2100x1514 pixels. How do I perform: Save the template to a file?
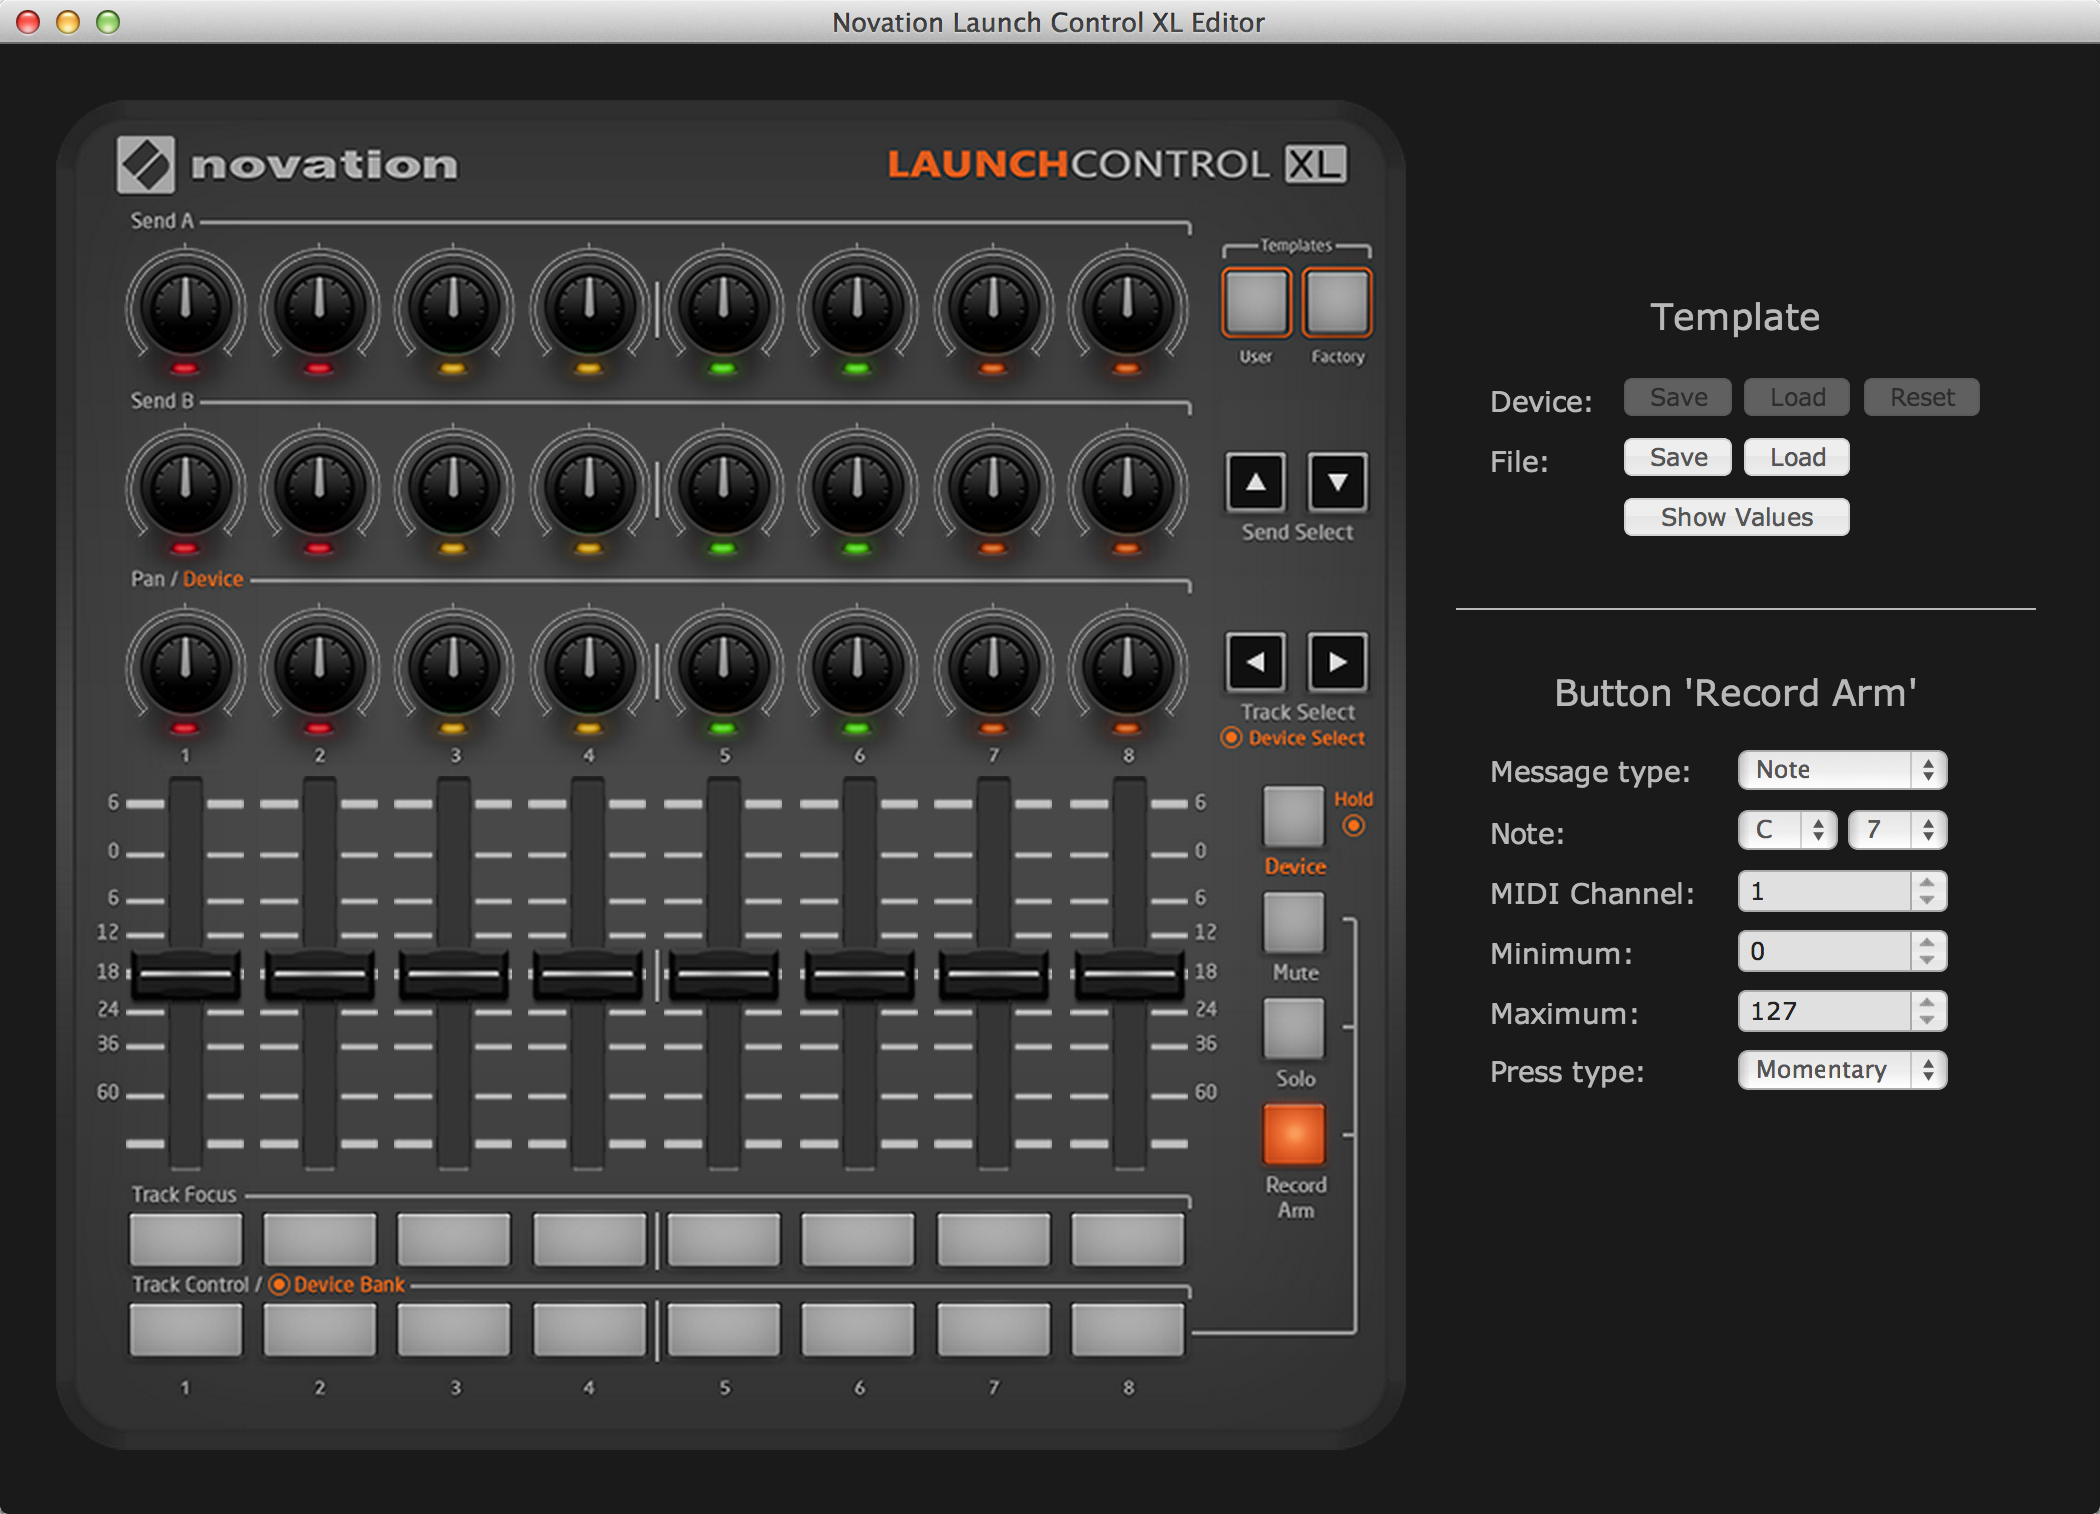point(1677,457)
